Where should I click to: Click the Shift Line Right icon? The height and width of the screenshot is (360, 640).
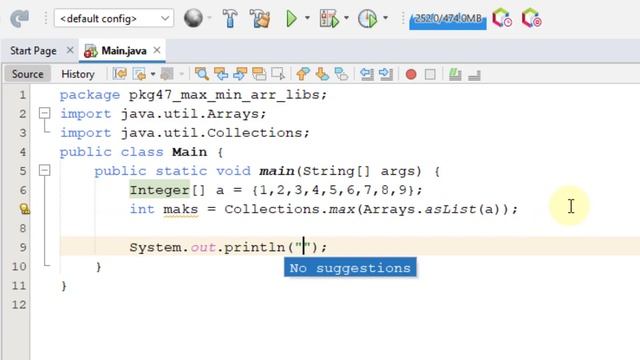(x=386, y=74)
